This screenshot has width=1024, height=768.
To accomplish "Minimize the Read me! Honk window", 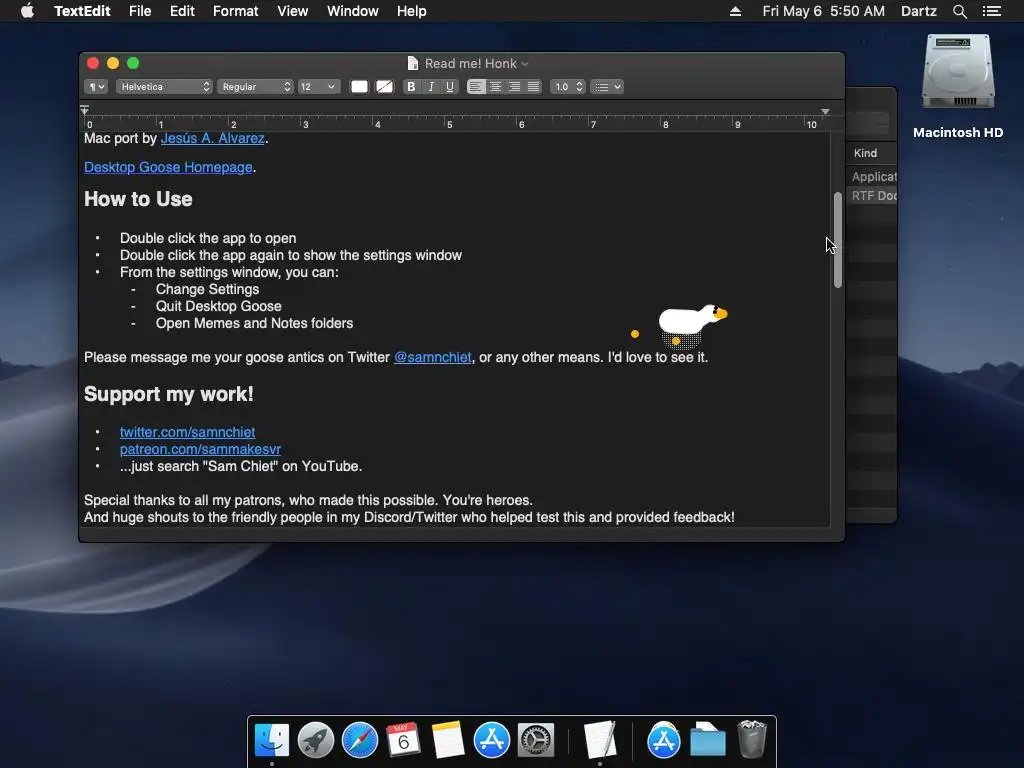I will coord(113,63).
